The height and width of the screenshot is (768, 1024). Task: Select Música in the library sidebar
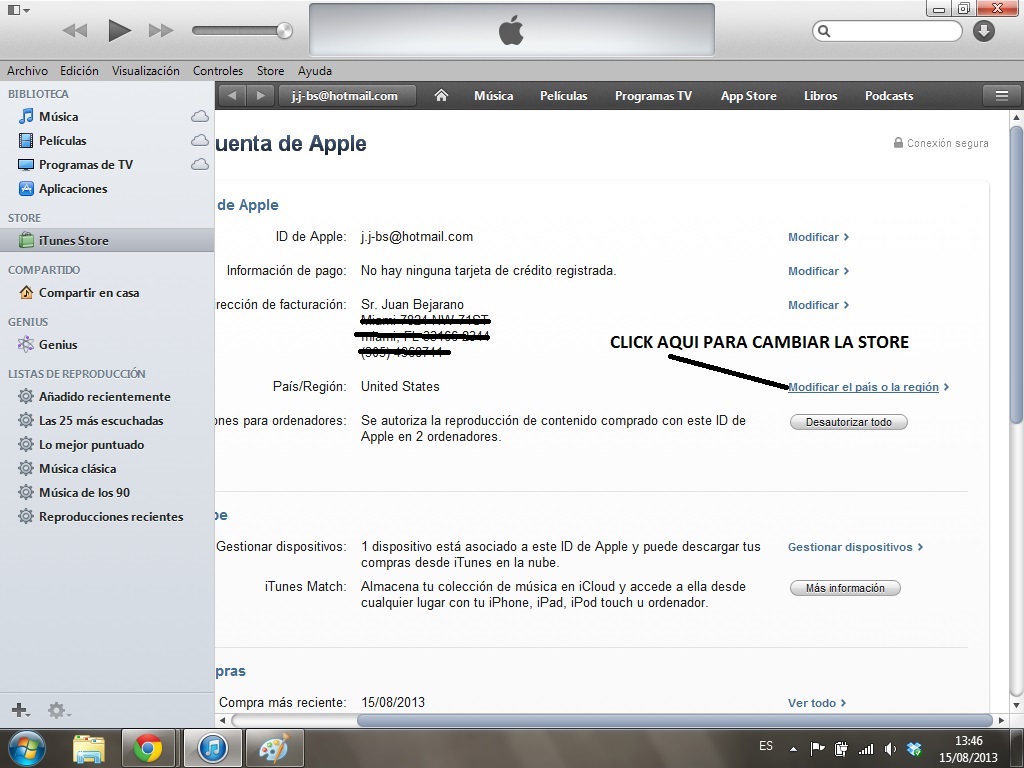[x=59, y=117]
